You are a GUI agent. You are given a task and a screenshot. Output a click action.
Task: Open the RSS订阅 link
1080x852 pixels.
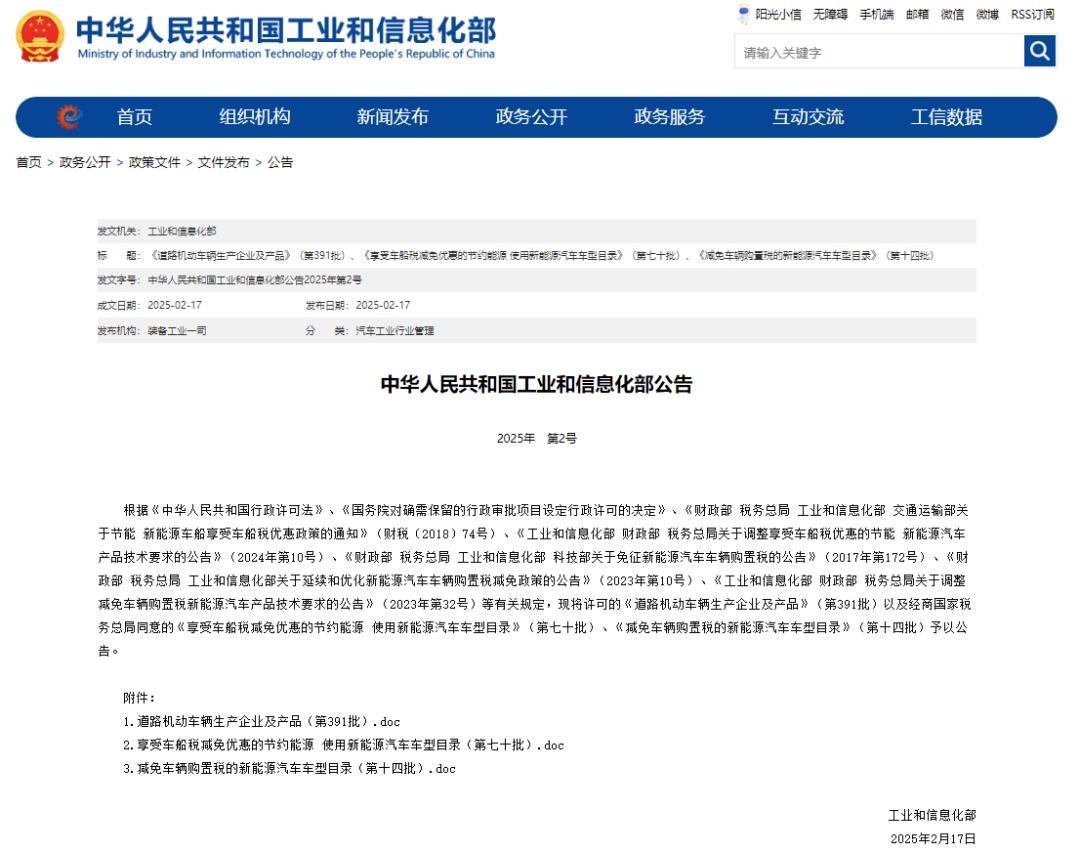pyautogui.click(x=1032, y=14)
